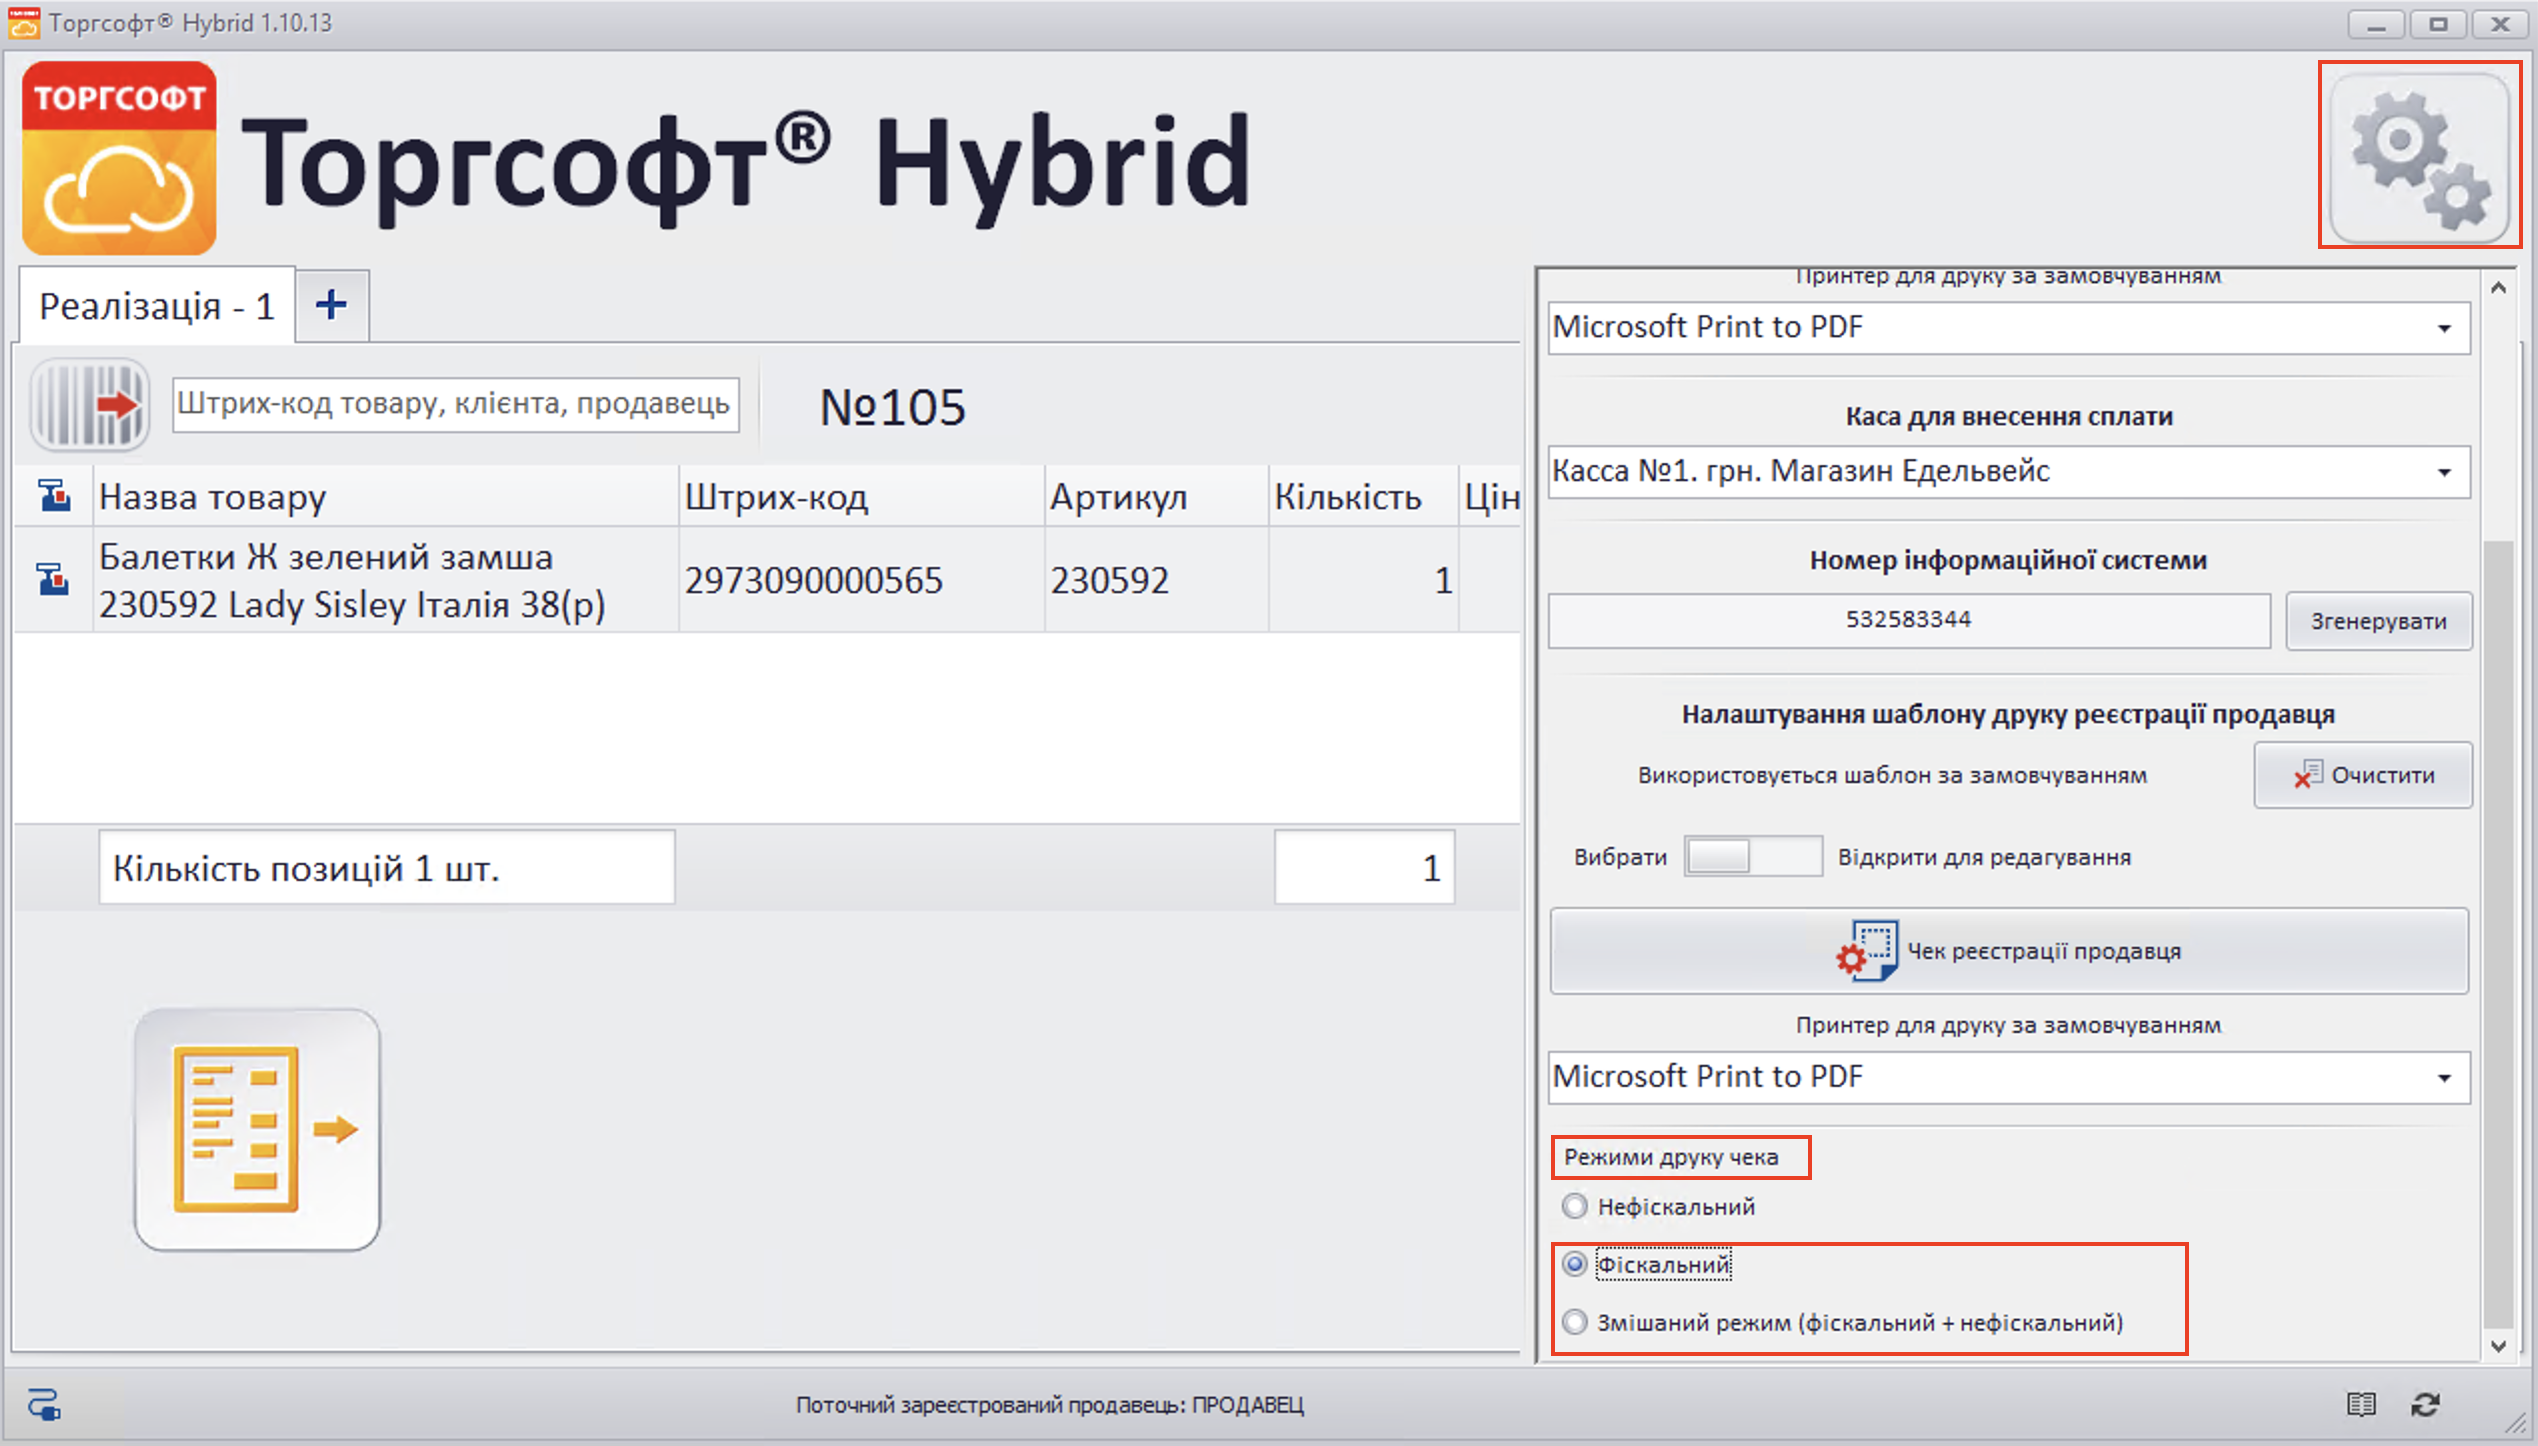The width and height of the screenshot is (2538, 1446).
Task: Expand the lower Microsoft Print to PDF dropdown
Action: (2443, 1078)
